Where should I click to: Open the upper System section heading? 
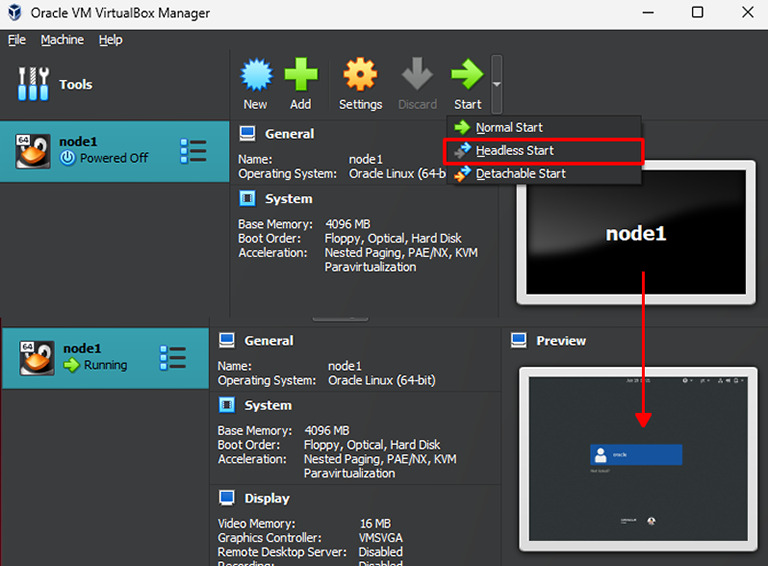[288, 198]
